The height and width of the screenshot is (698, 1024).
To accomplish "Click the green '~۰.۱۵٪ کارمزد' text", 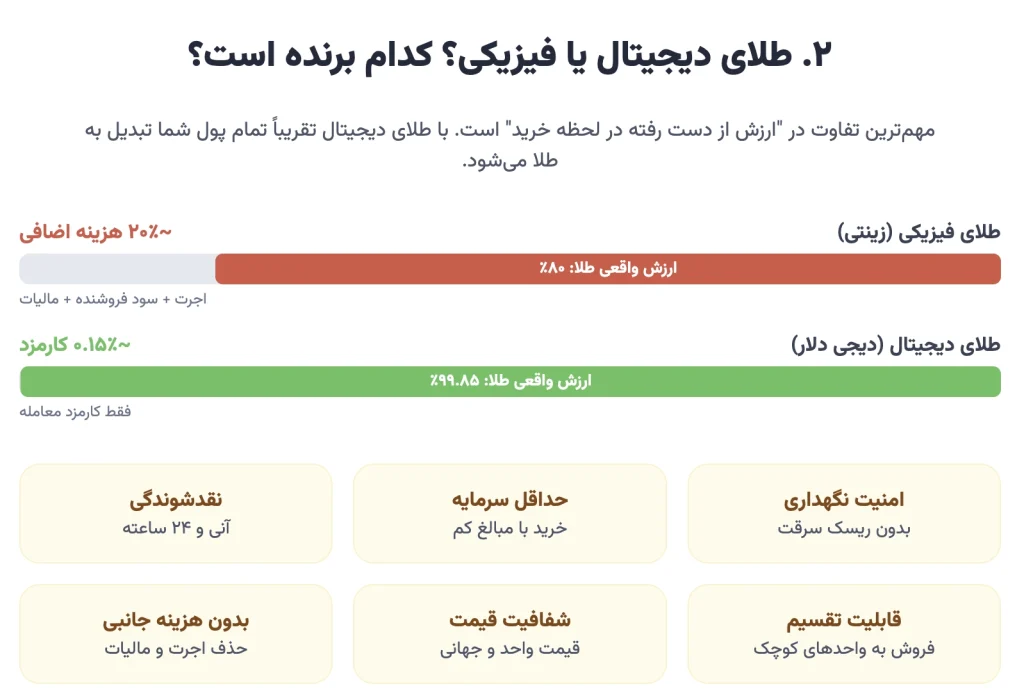I will [75, 346].
